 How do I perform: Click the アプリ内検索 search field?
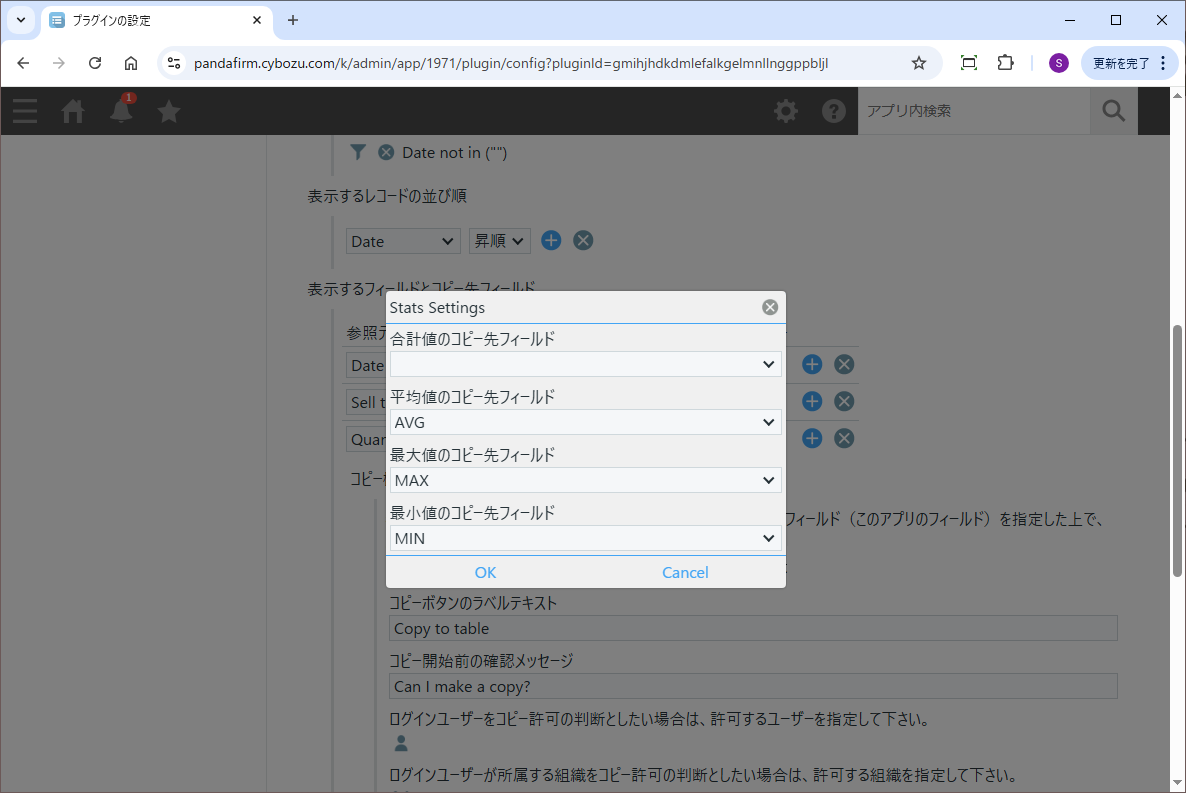tap(972, 111)
